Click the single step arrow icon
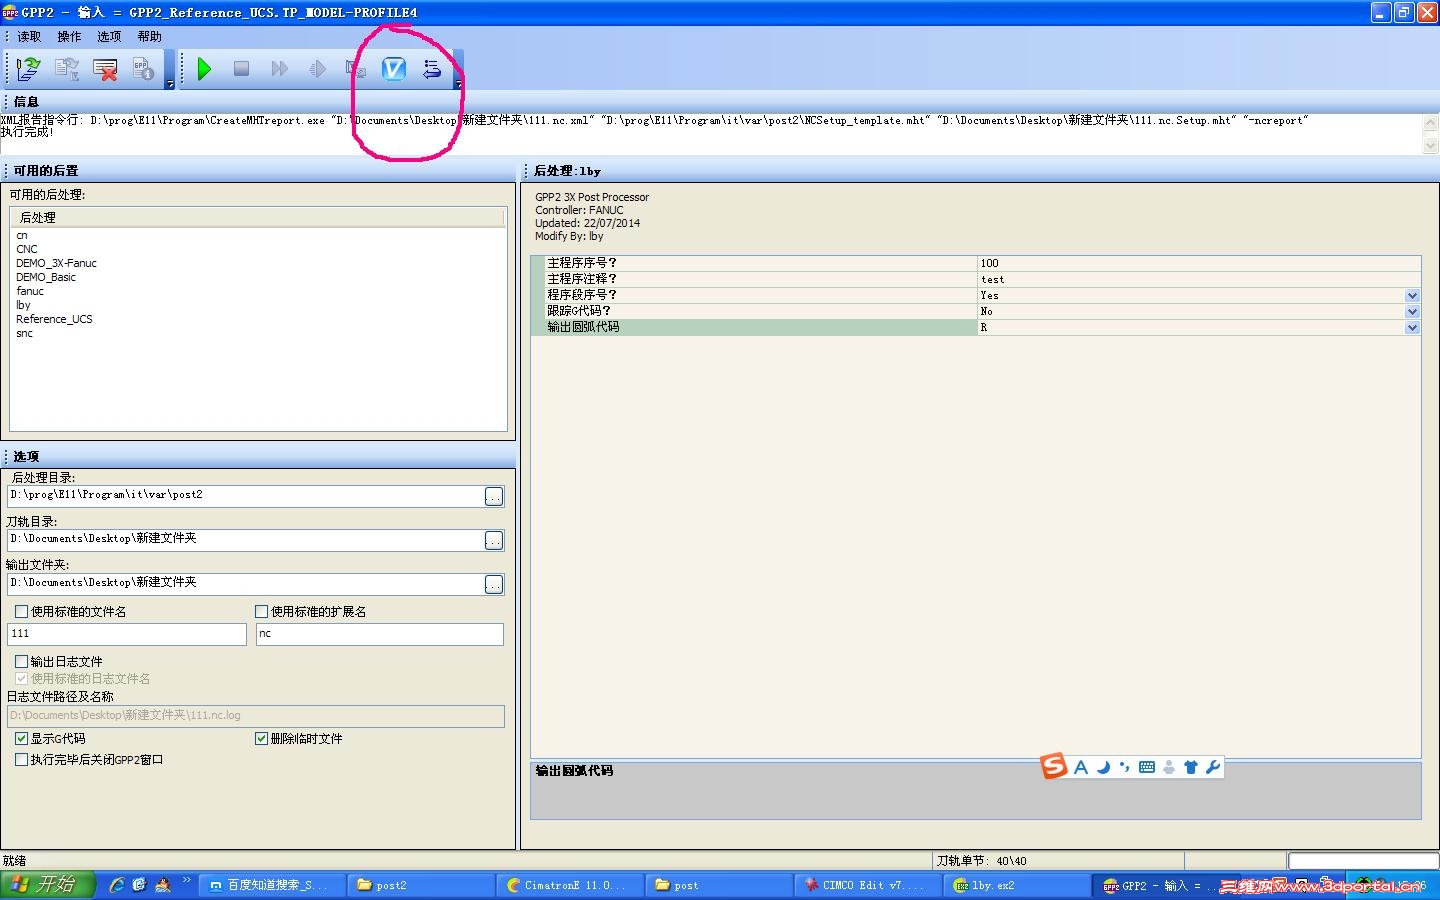The image size is (1440, 900). click(318, 69)
